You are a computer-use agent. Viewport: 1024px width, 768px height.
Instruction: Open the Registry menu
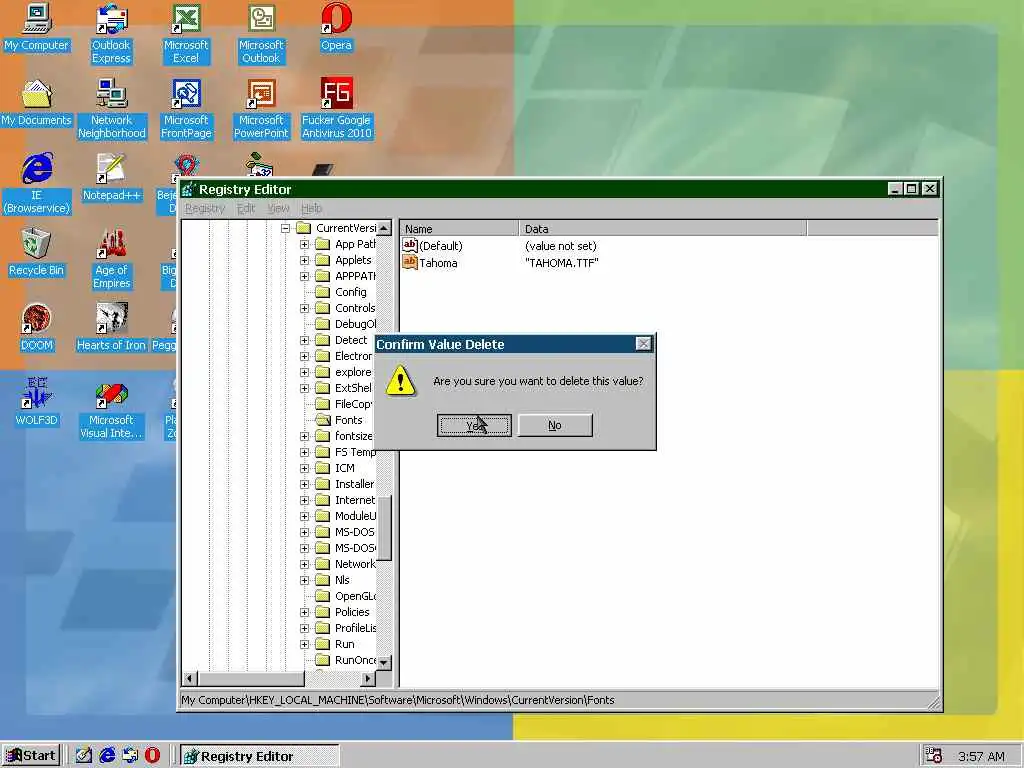pyautogui.click(x=204, y=208)
